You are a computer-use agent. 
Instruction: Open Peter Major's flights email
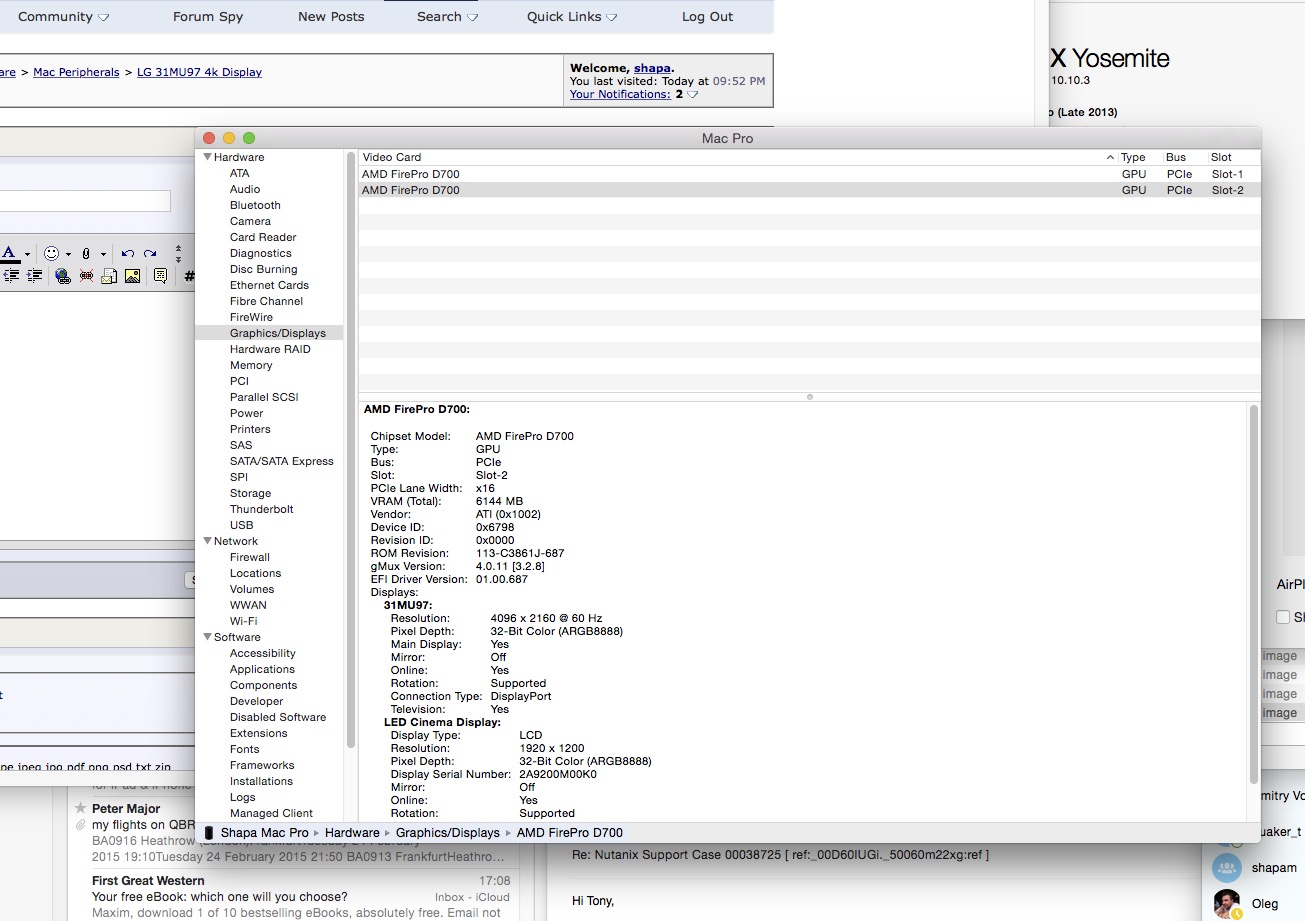(x=301, y=832)
